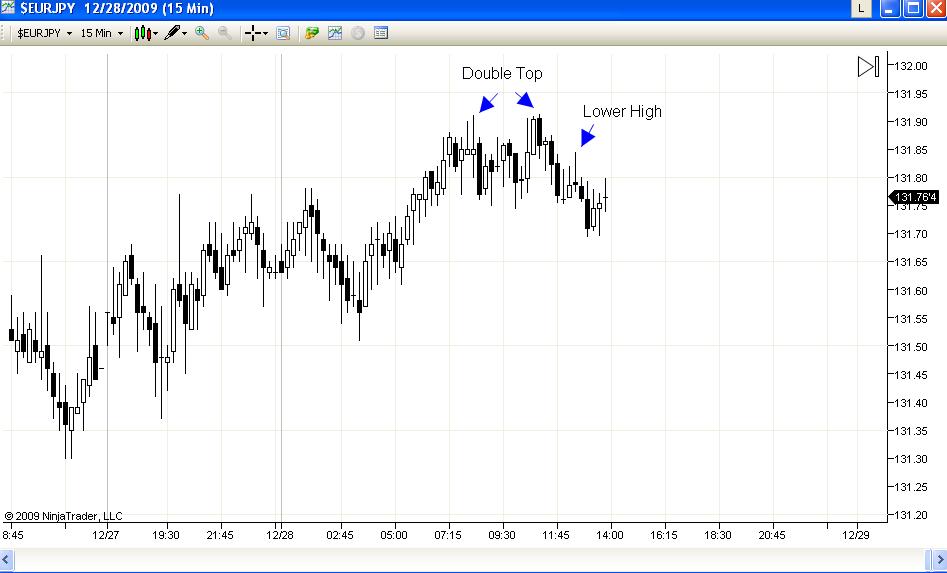Click the 09:30 time axis label
The width and height of the screenshot is (947, 573).
click(502, 535)
